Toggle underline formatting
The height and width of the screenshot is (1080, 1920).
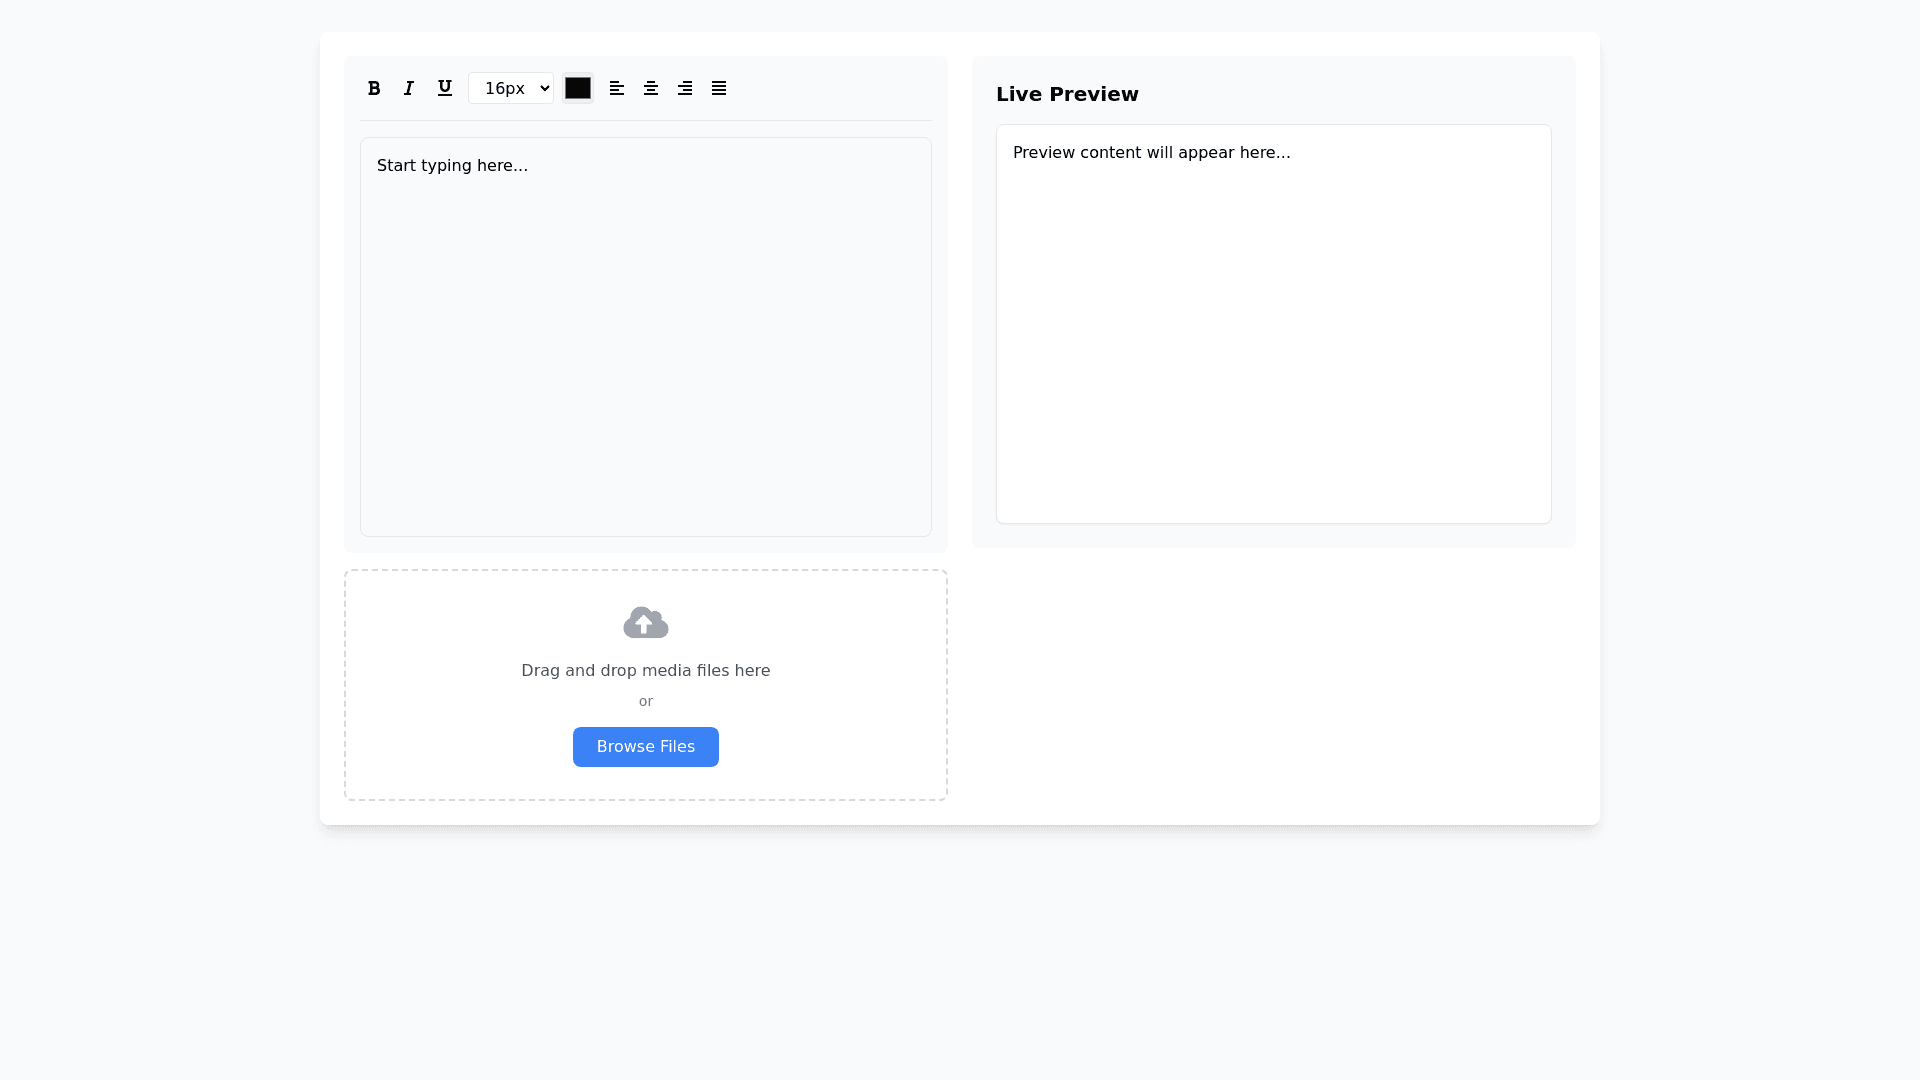445,88
